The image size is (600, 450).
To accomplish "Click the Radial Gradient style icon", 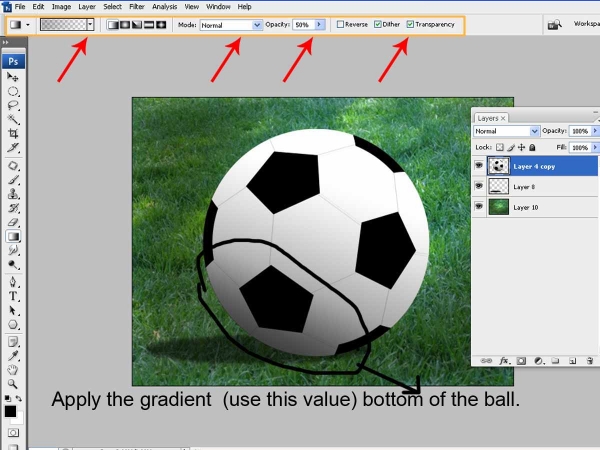I will coord(125,25).
